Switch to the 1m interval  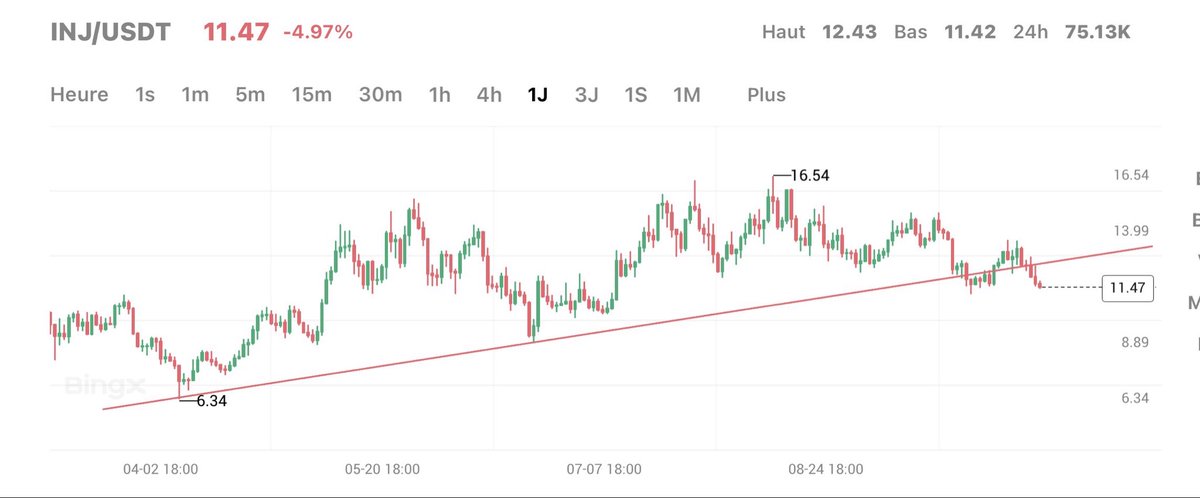(x=195, y=95)
